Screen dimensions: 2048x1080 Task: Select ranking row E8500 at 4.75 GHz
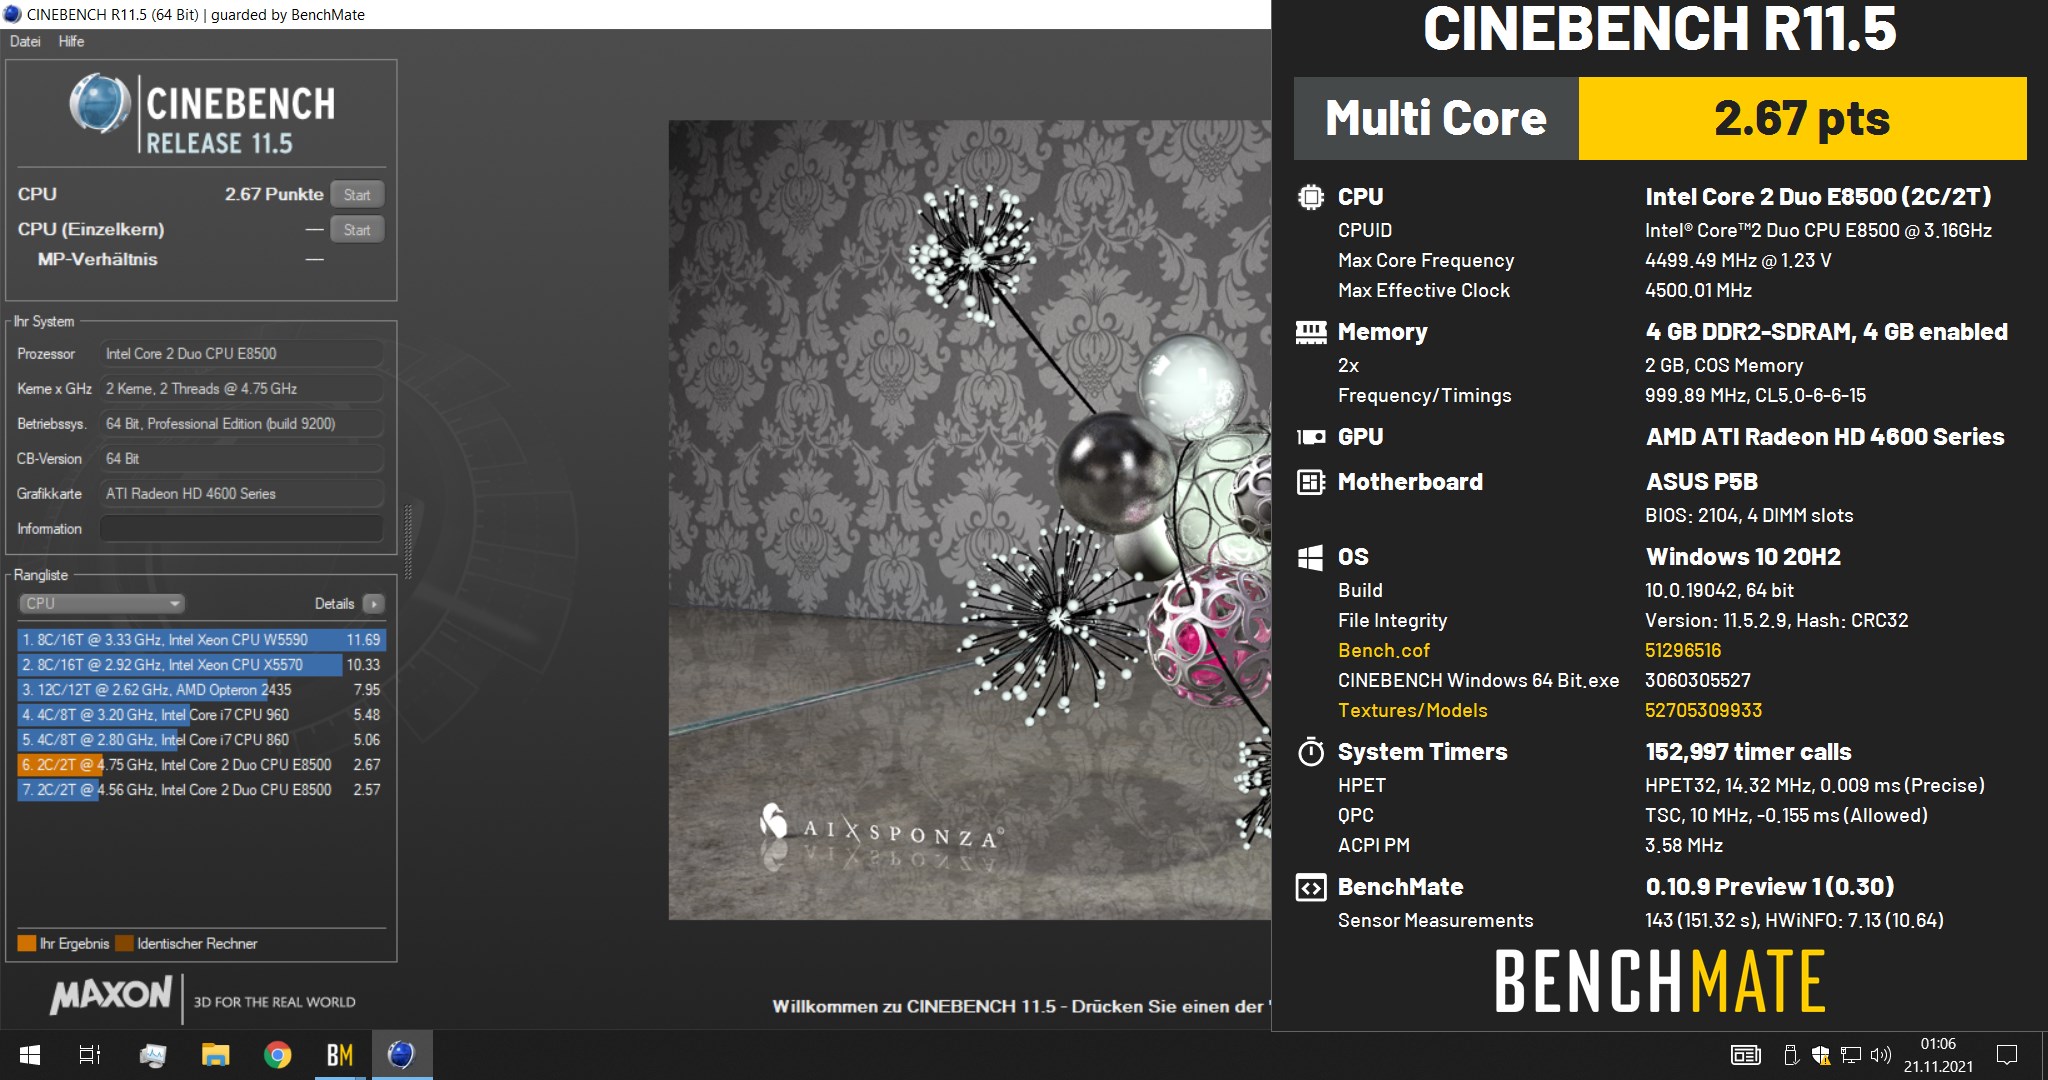[201, 764]
